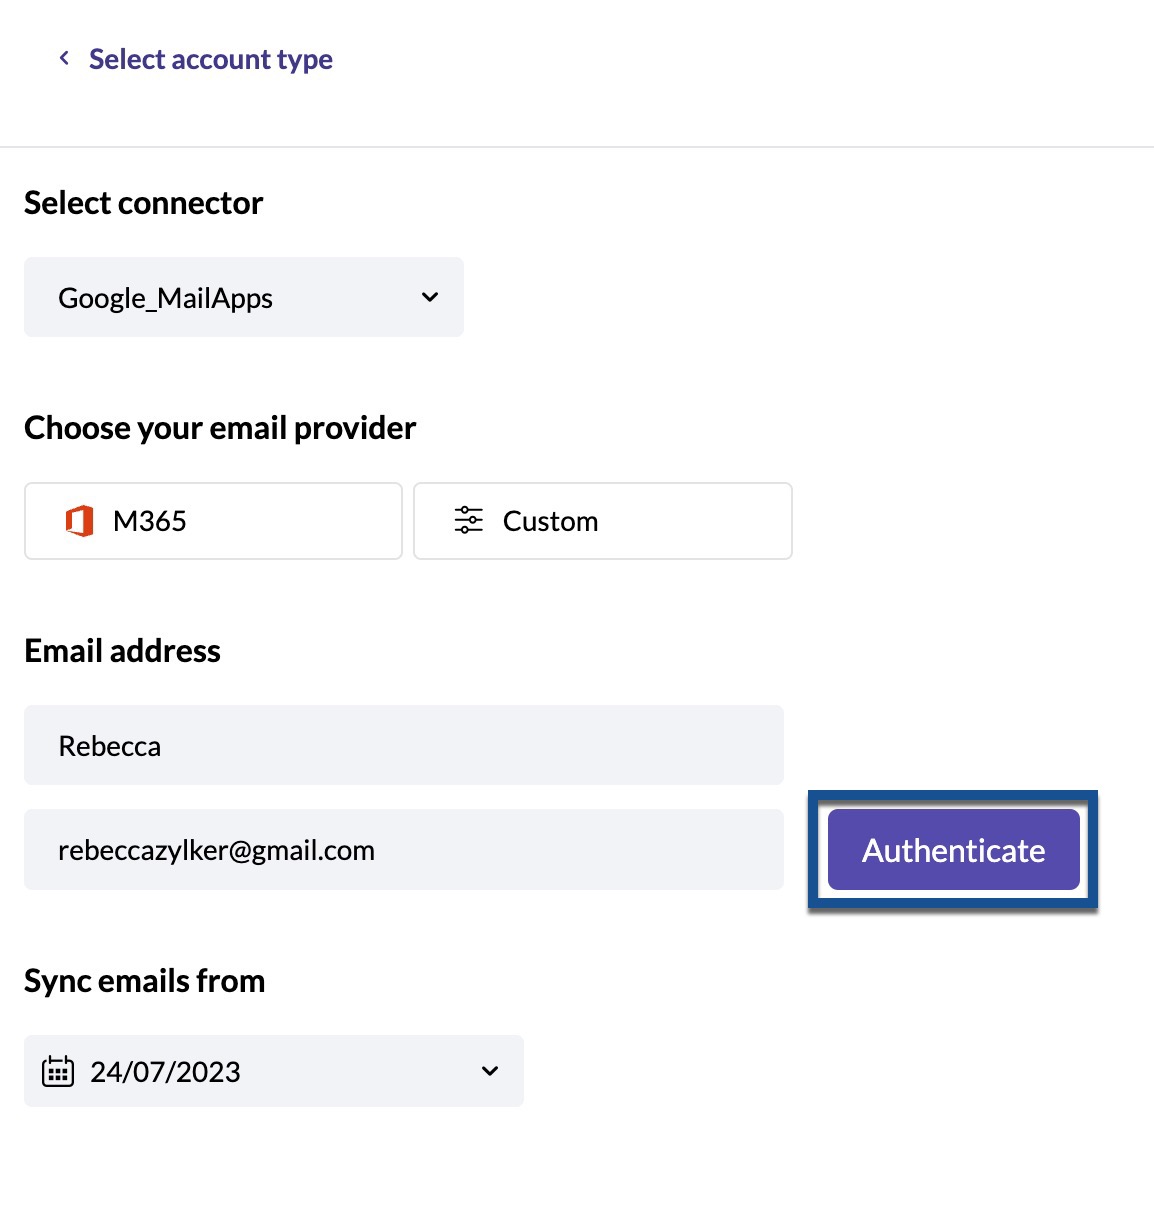Expand the sync date chevron arrow
1154x1224 pixels.
point(490,1071)
